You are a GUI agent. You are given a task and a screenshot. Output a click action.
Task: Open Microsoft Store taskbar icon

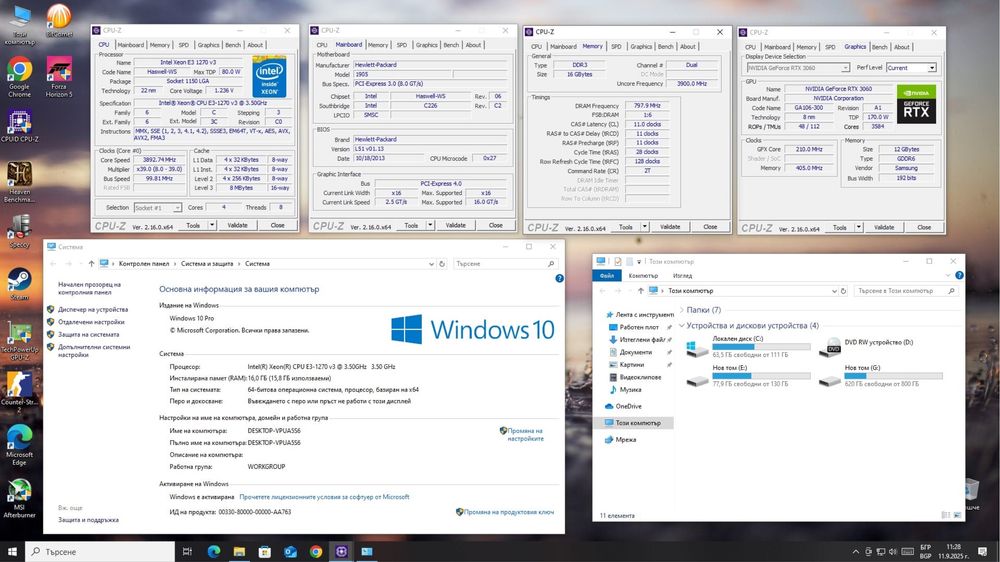click(x=265, y=551)
